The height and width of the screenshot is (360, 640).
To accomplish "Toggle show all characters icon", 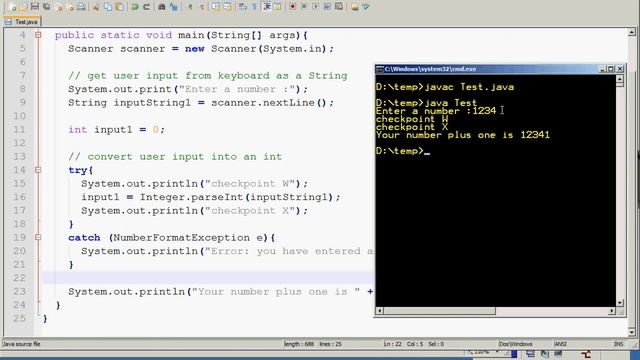I will pyautogui.click(x=254, y=7).
